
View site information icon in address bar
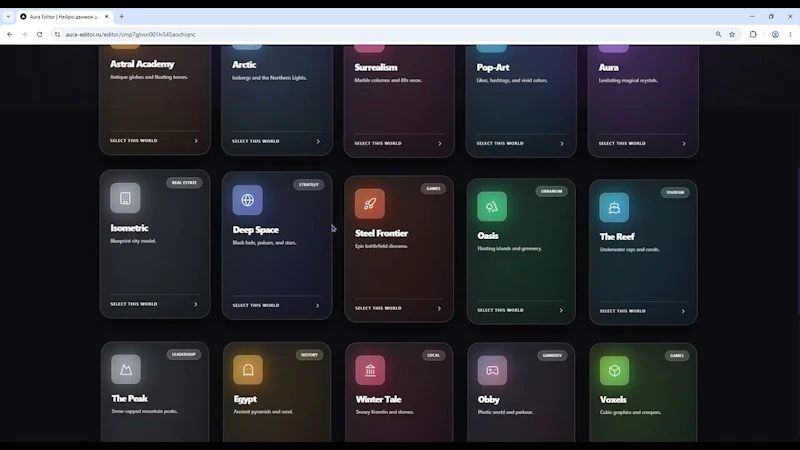pyautogui.click(x=57, y=34)
